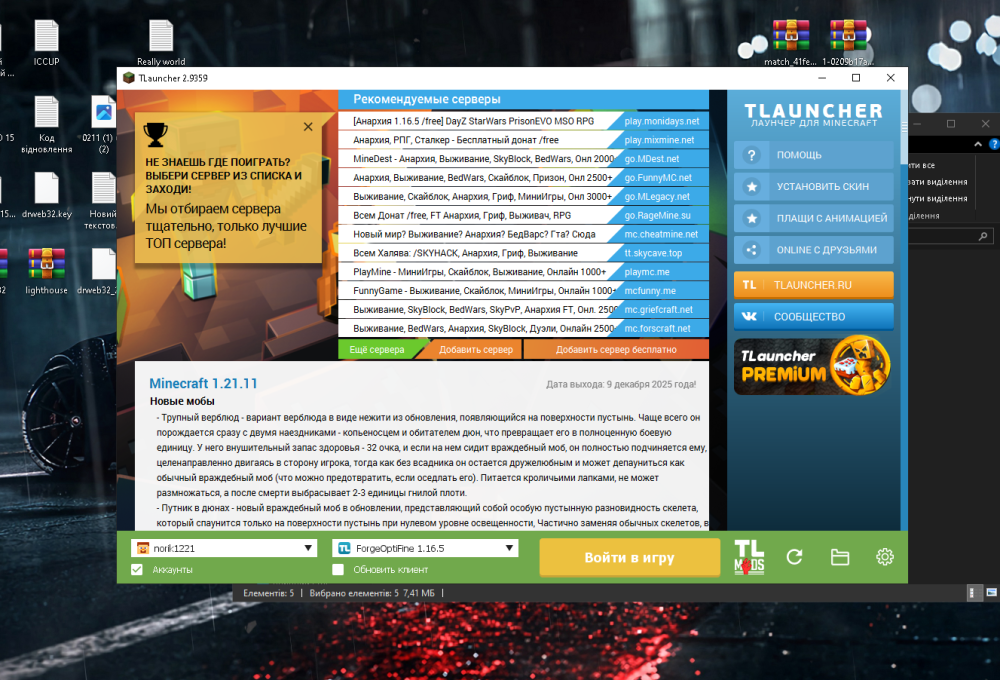Click Рекомендуемые серверы header
Image resolution: width=1000 pixels, height=680 pixels.
coord(427,100)
